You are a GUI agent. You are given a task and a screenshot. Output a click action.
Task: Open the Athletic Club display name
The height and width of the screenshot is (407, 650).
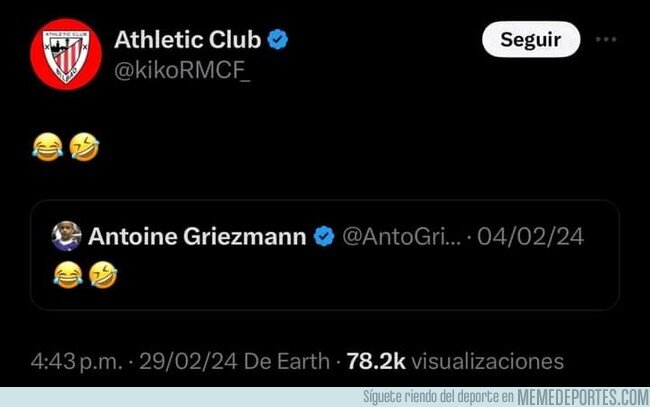coord(187,39)
